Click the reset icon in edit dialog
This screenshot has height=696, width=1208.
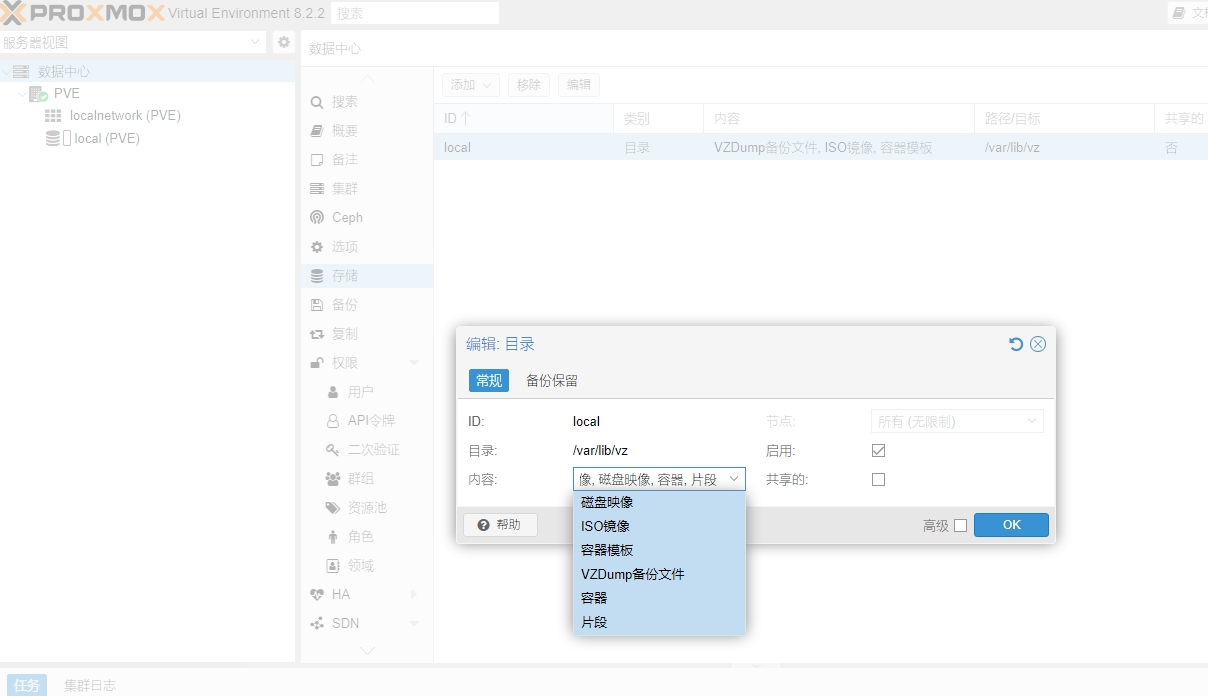pyautogui.click(x=1016, y=344)
